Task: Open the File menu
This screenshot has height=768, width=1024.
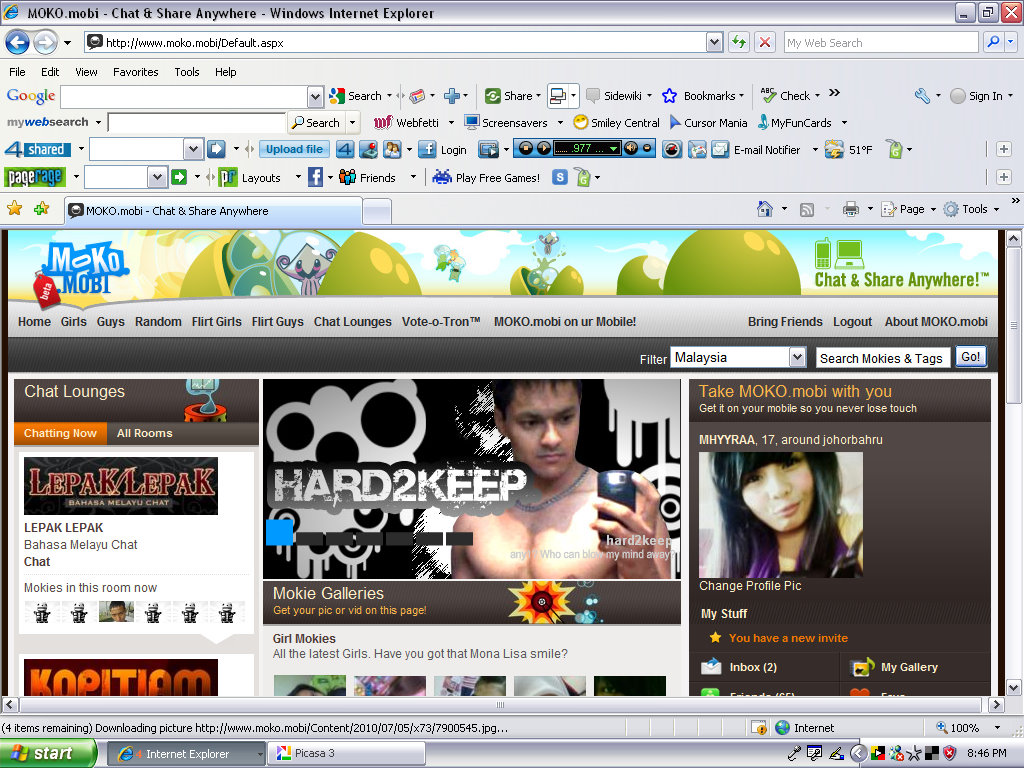Action: [x=18, y=72]
